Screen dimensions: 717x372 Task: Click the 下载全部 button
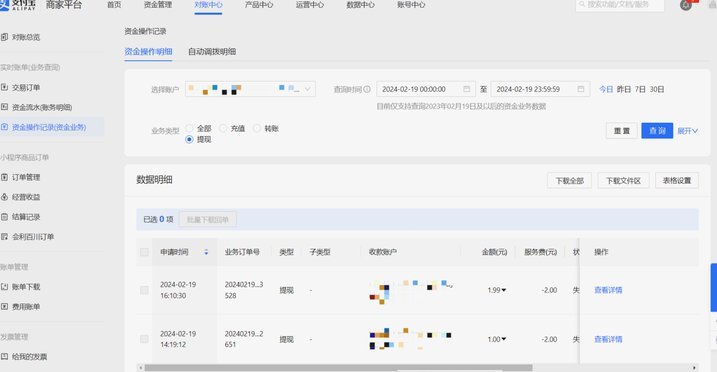click(x=569, y=181)
